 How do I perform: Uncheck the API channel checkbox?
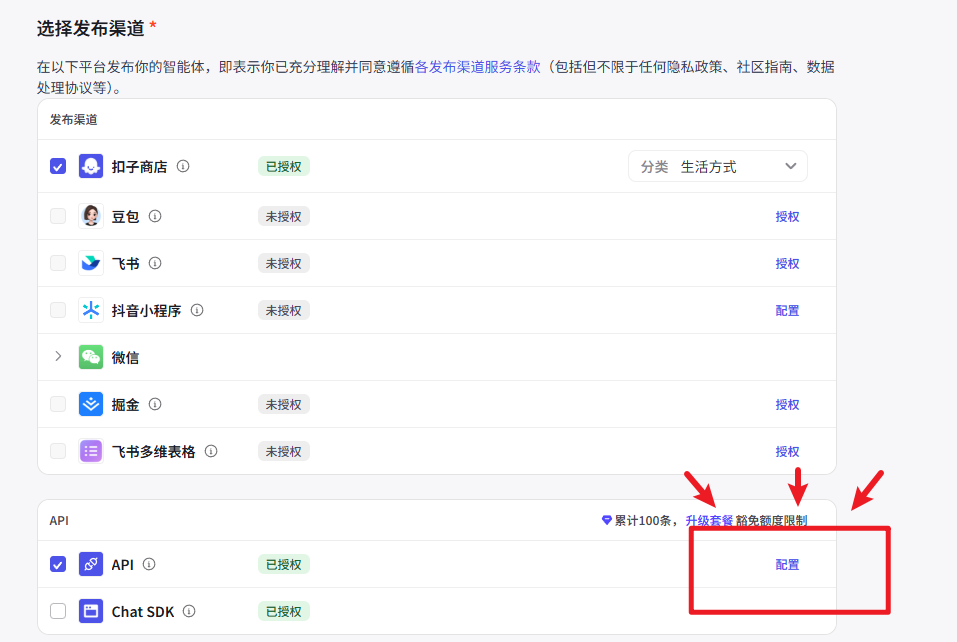58,564
